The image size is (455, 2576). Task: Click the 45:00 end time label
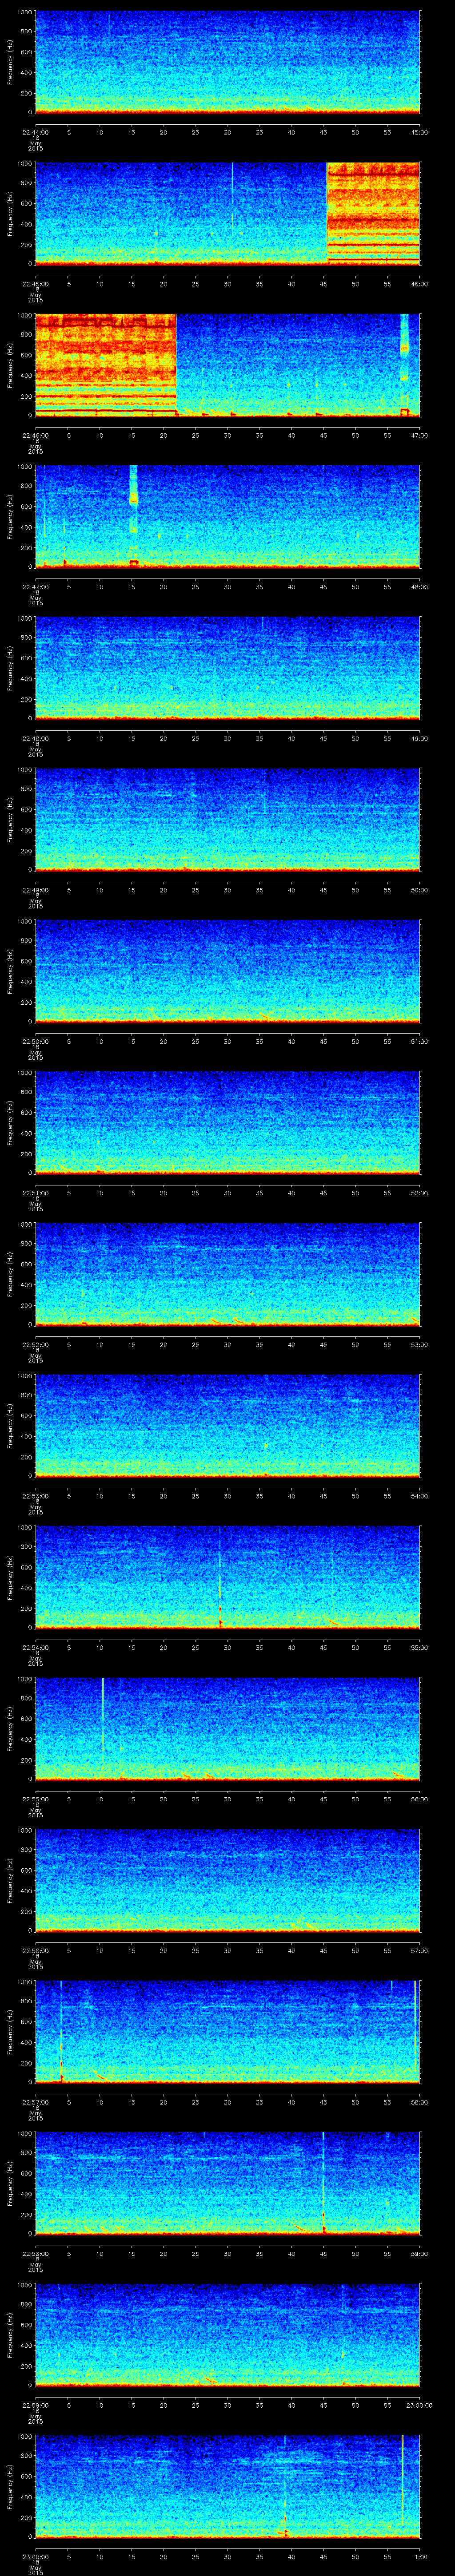point(420,132)
